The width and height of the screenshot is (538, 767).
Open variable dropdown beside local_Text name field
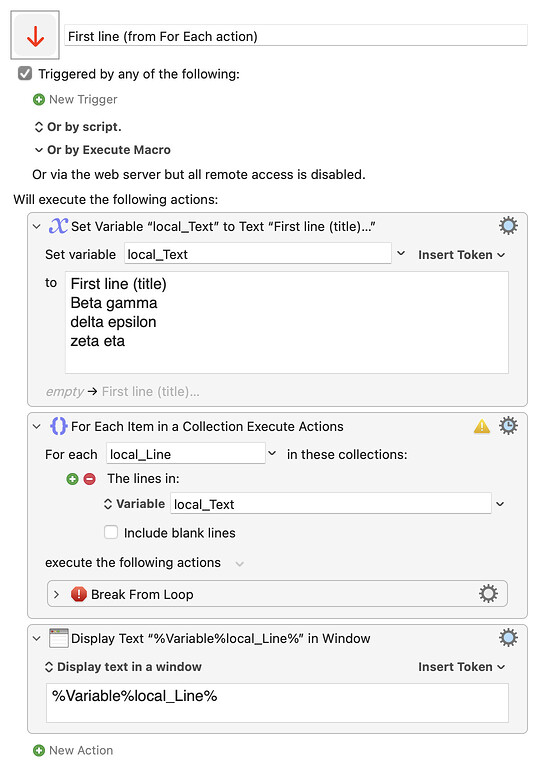(401, 253)
